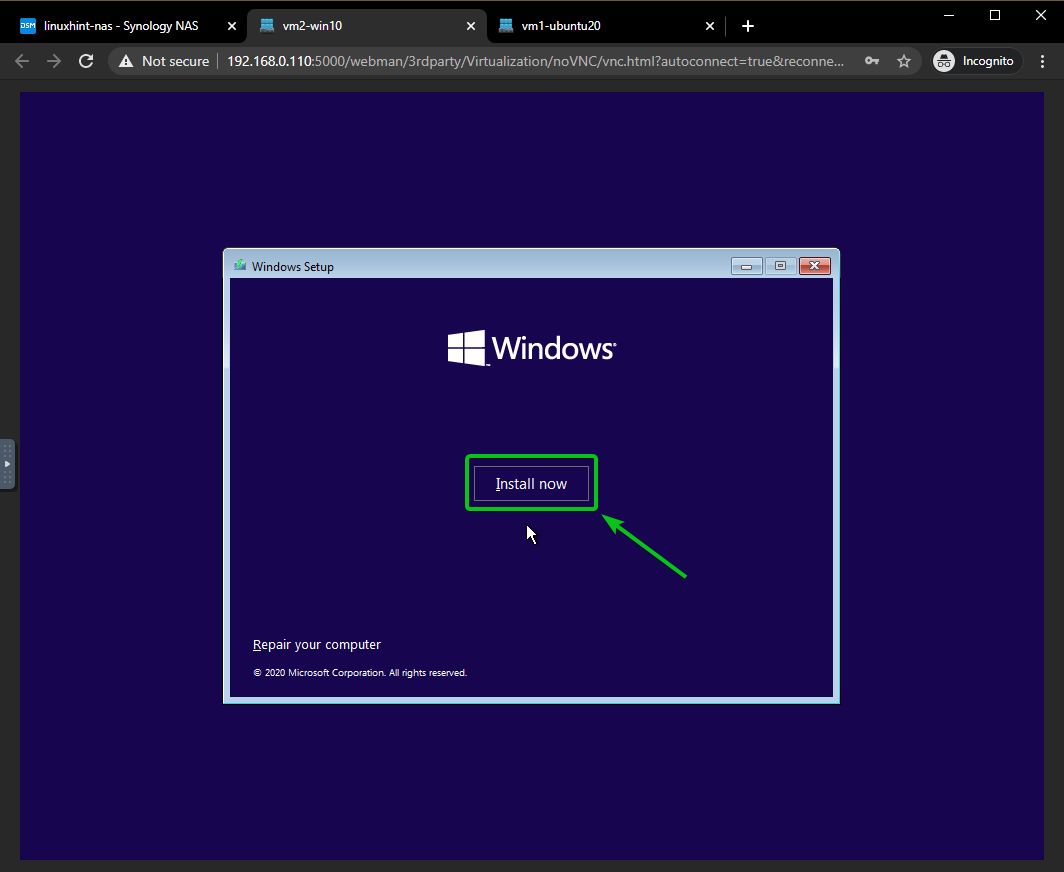Open the Repair your computer link
The image size is (1064, 872).
coord(317,645)
